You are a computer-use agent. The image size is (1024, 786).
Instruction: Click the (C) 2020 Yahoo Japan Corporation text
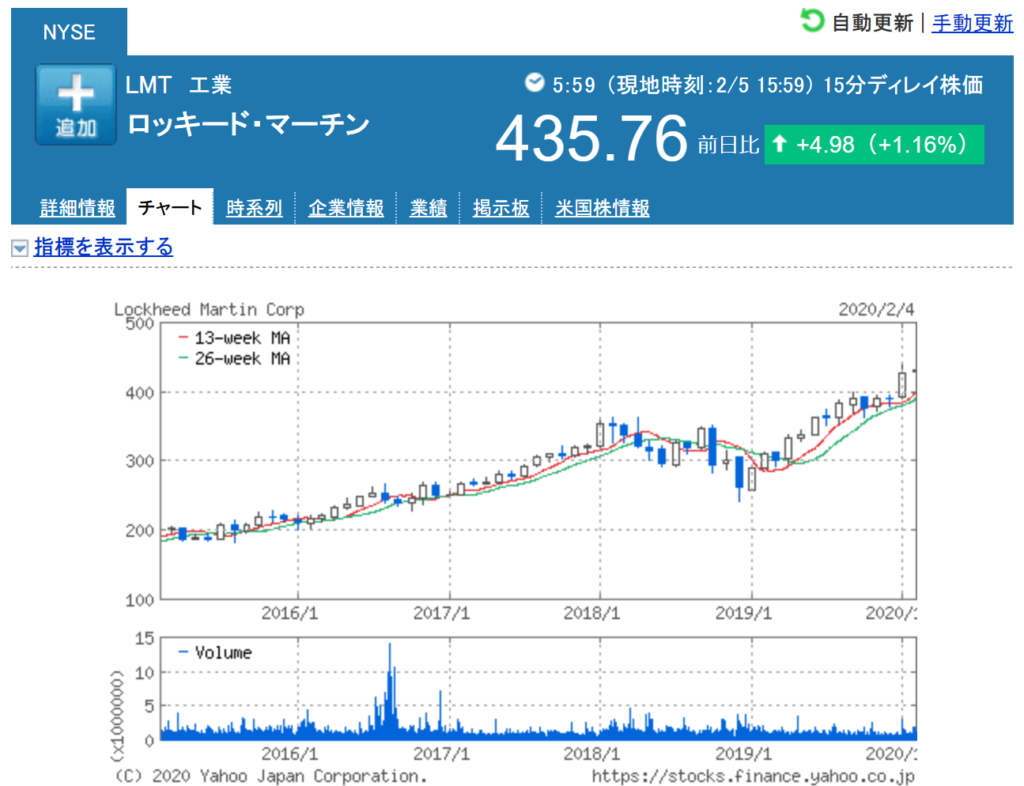271,776
